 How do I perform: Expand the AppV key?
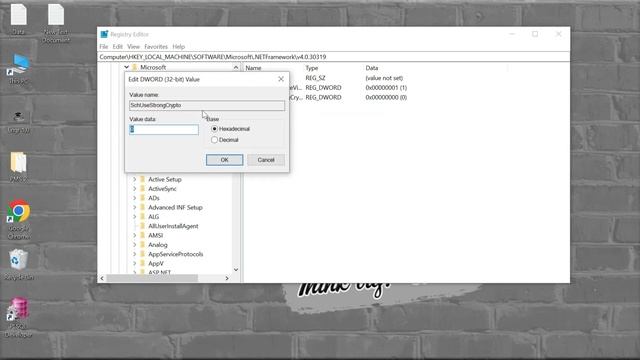click(135, 264)
